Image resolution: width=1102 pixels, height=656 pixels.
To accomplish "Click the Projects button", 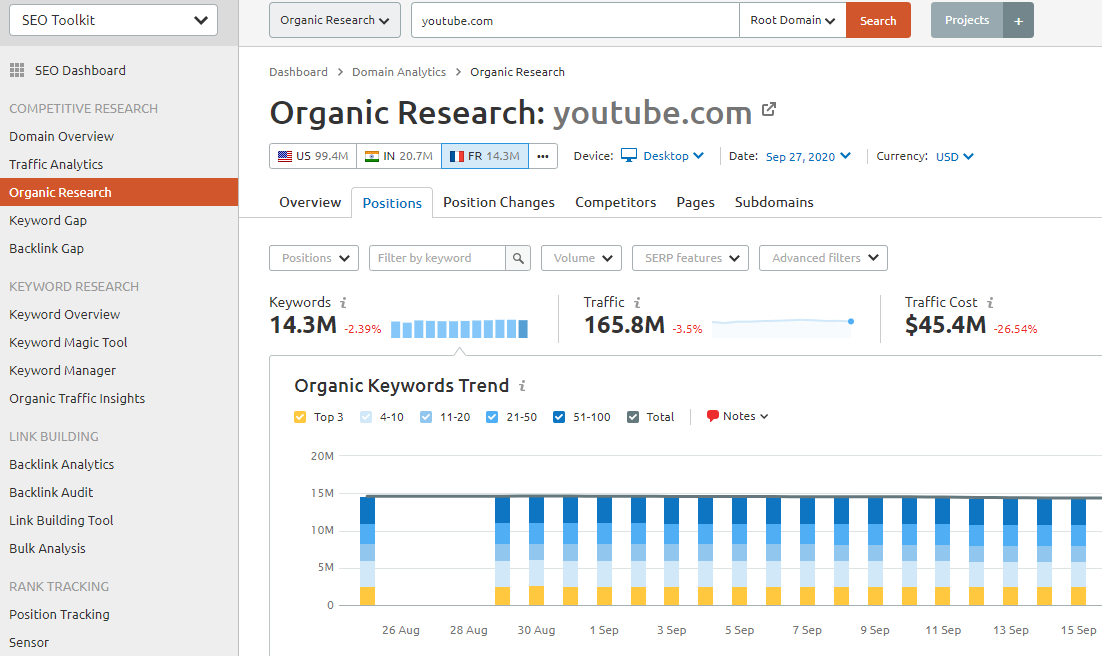I will [967, 20].
